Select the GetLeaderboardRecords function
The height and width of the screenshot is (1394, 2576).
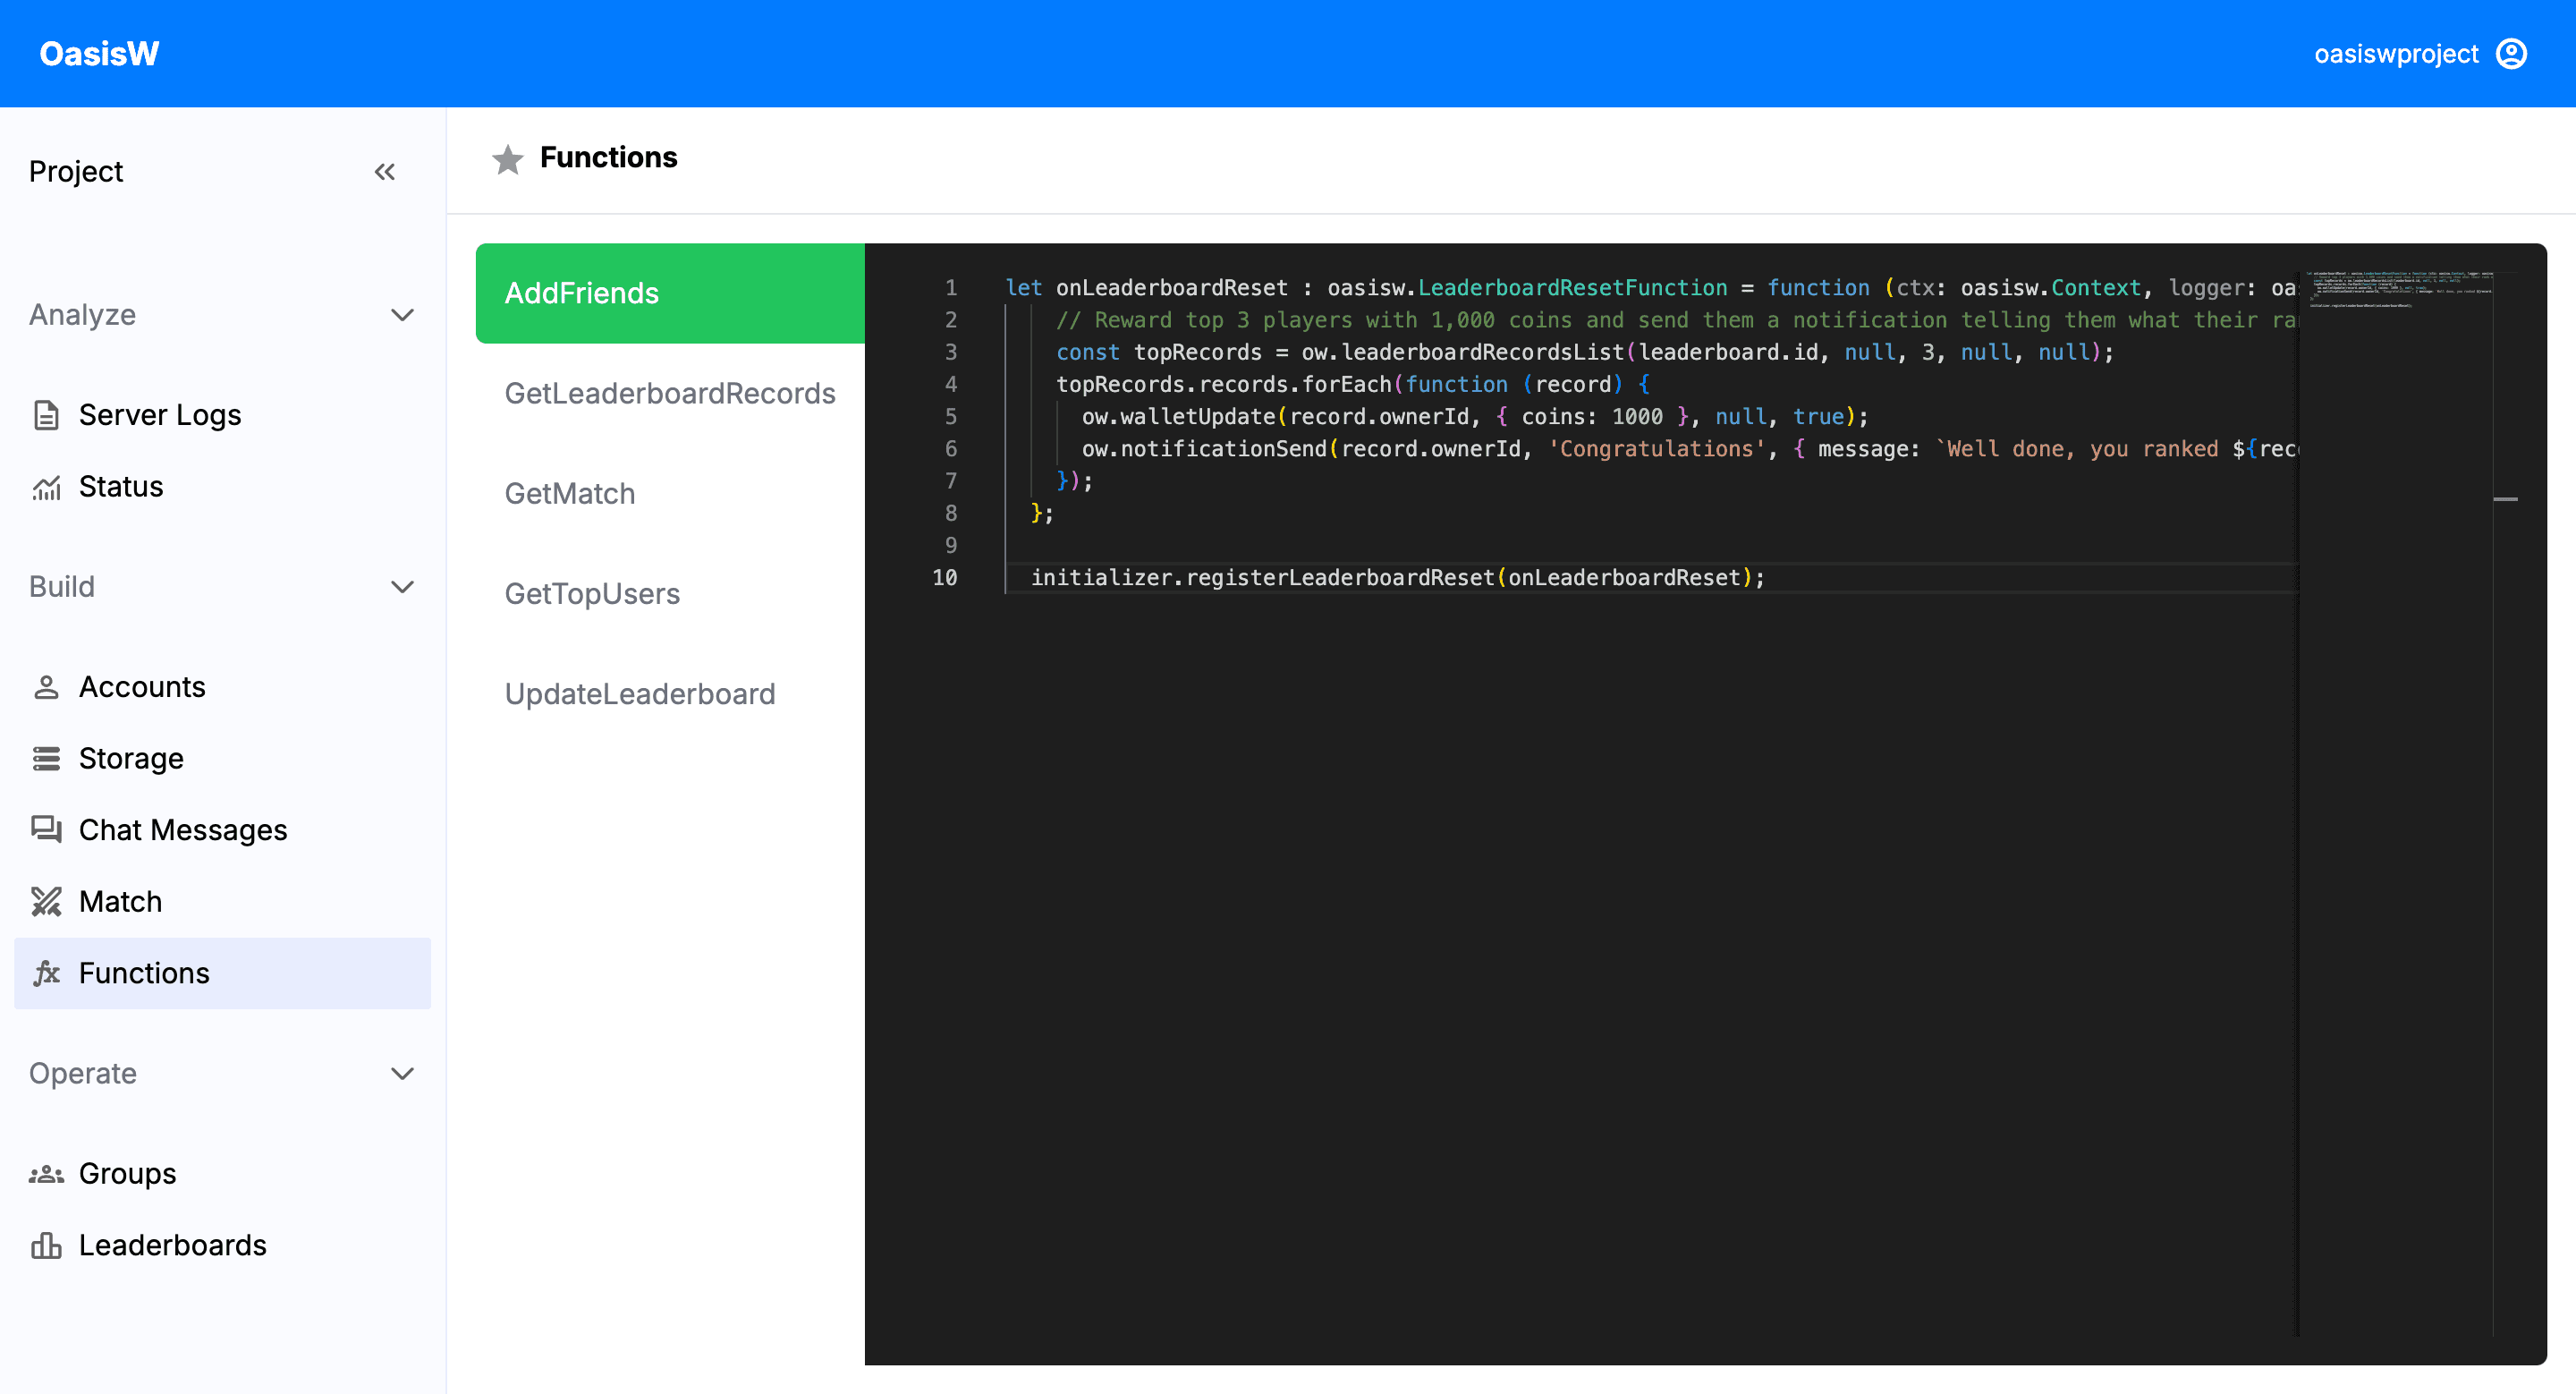coord(670,393)
